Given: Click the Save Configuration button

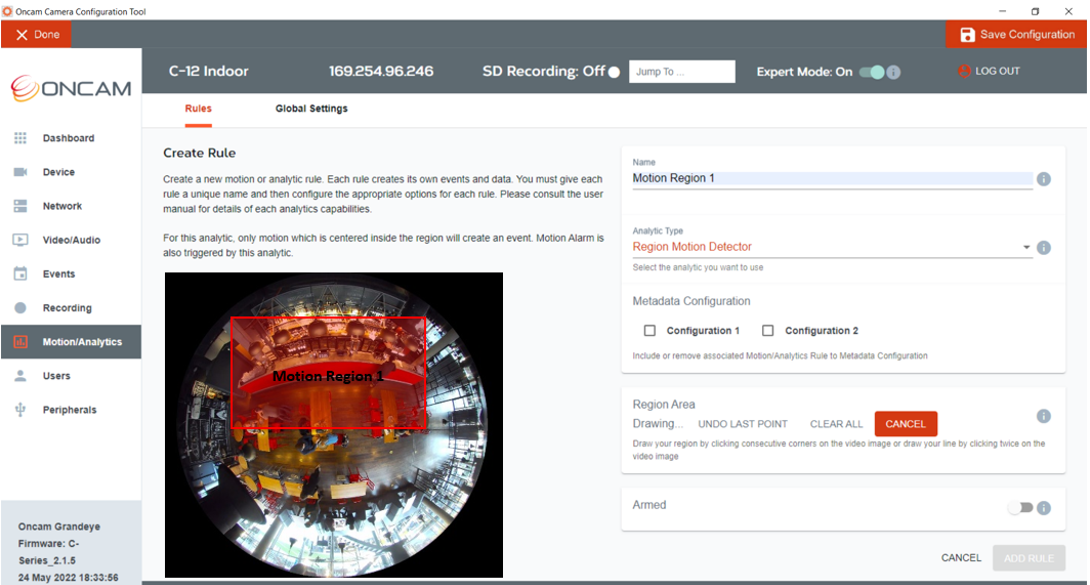Looking at the screenshot, I should point(1017,35).
